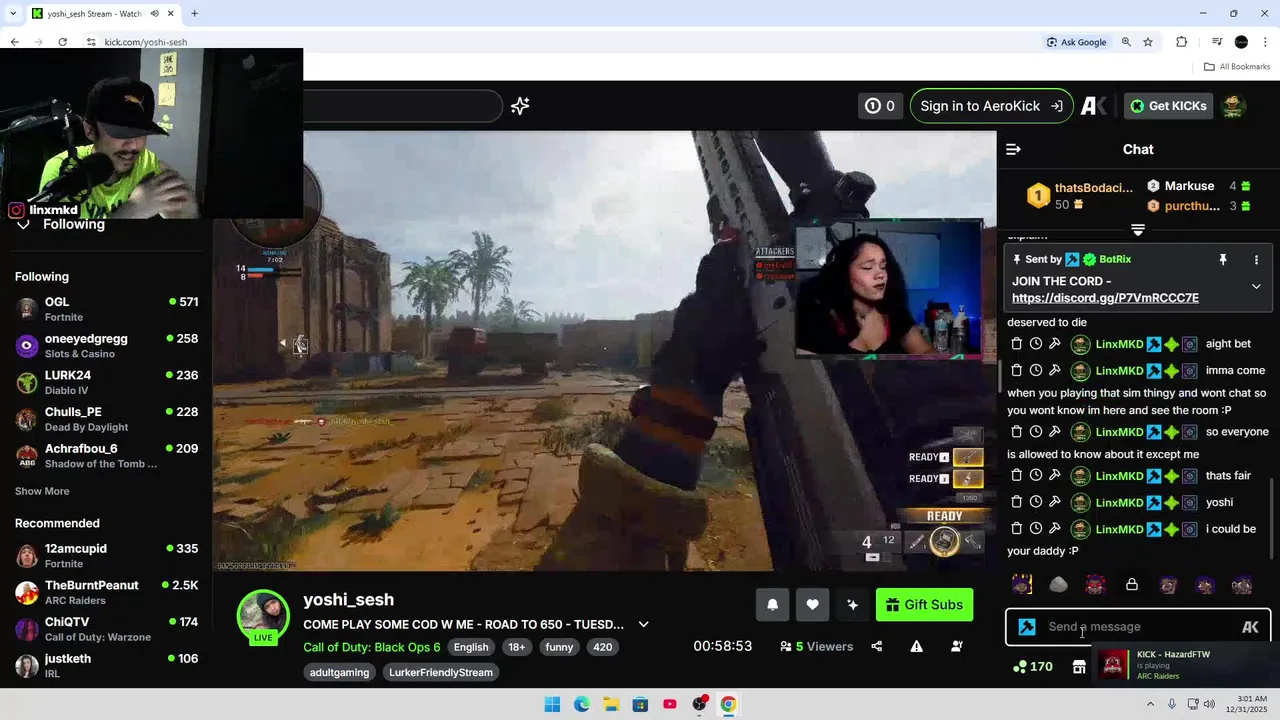Open yoshi_sesh live avatar
The image size is (1280, 720).
pyautogui.click(x=263, y=615)
